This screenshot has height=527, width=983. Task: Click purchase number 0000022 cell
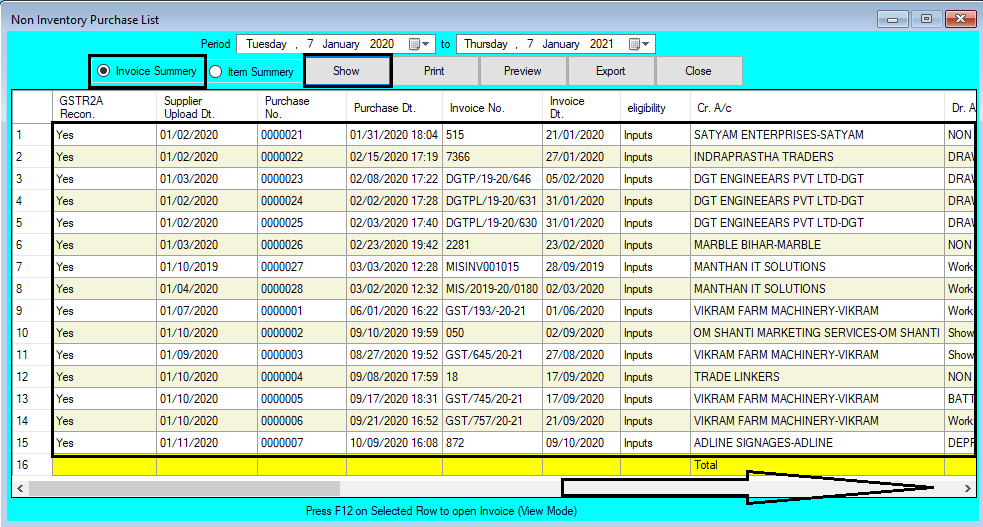coord(302,157)
